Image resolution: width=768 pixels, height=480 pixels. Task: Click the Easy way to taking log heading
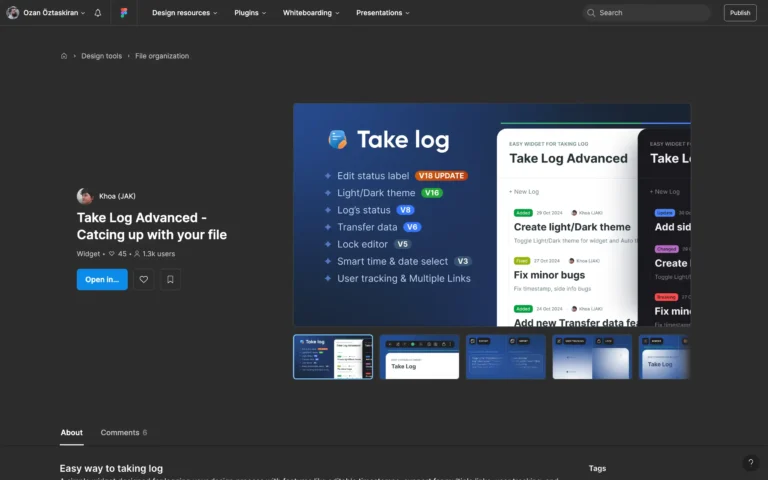(x=111, y=468)
